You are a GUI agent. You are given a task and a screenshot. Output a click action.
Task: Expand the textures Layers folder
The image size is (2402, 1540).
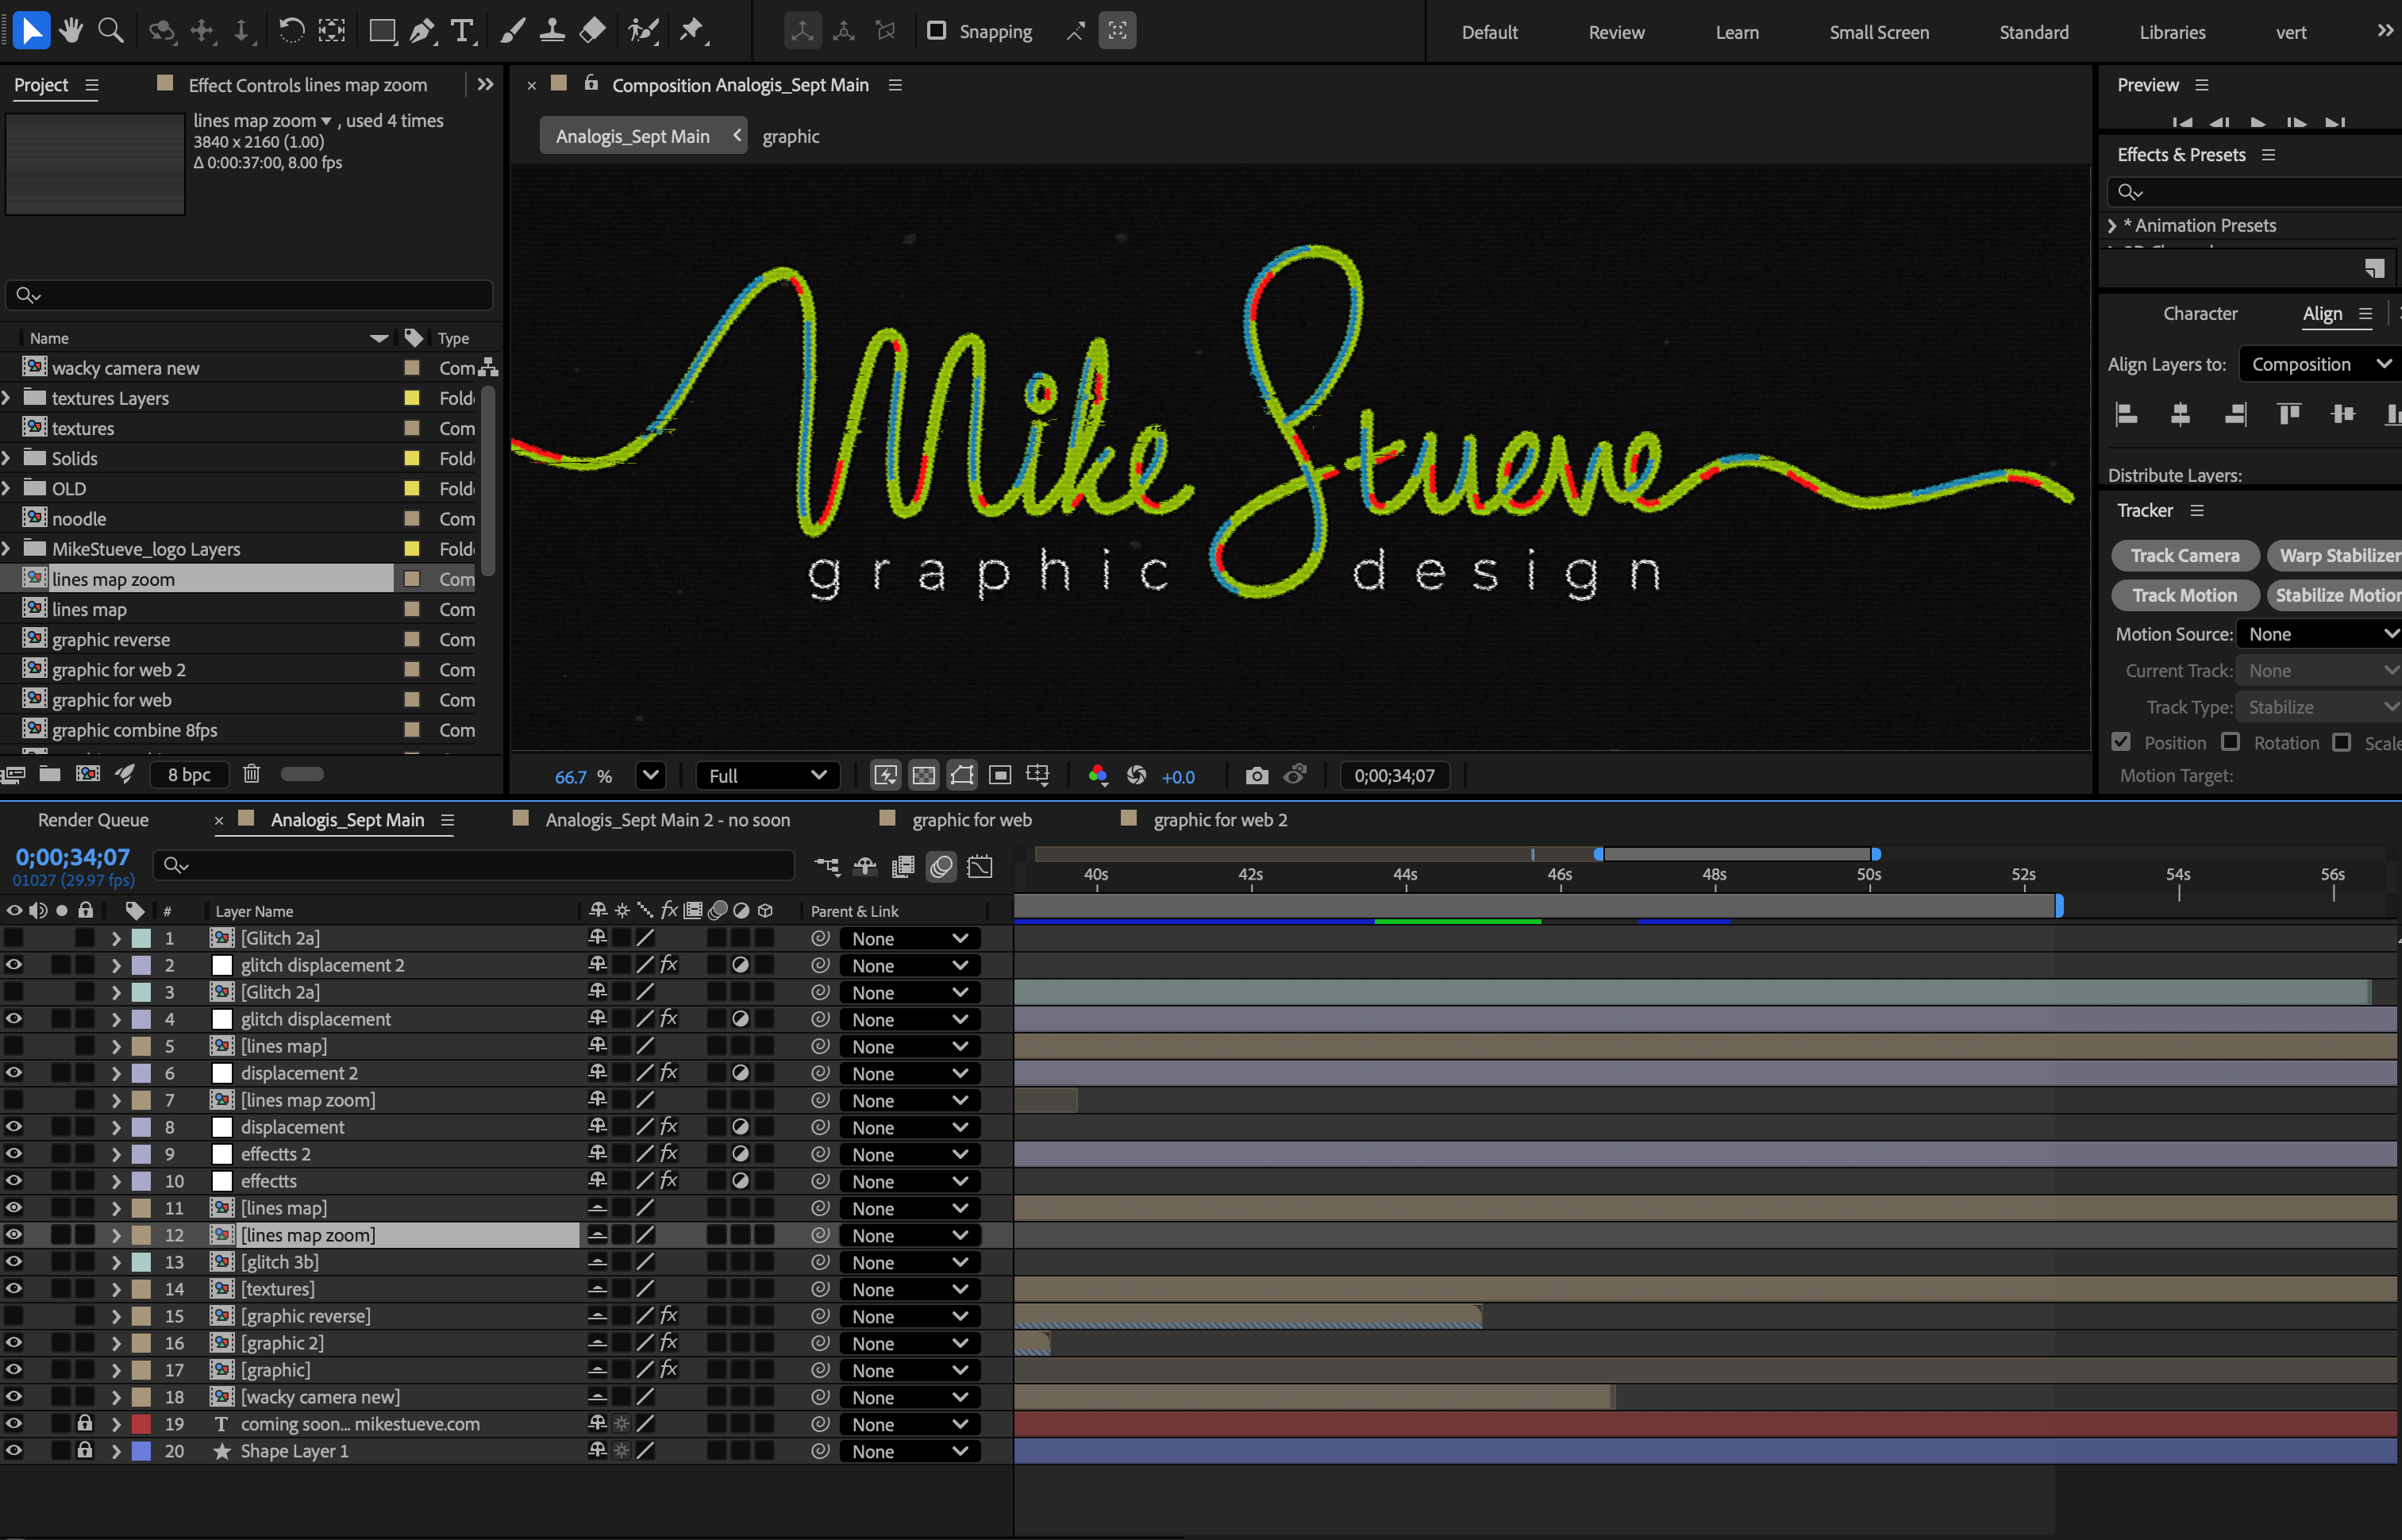7,398
